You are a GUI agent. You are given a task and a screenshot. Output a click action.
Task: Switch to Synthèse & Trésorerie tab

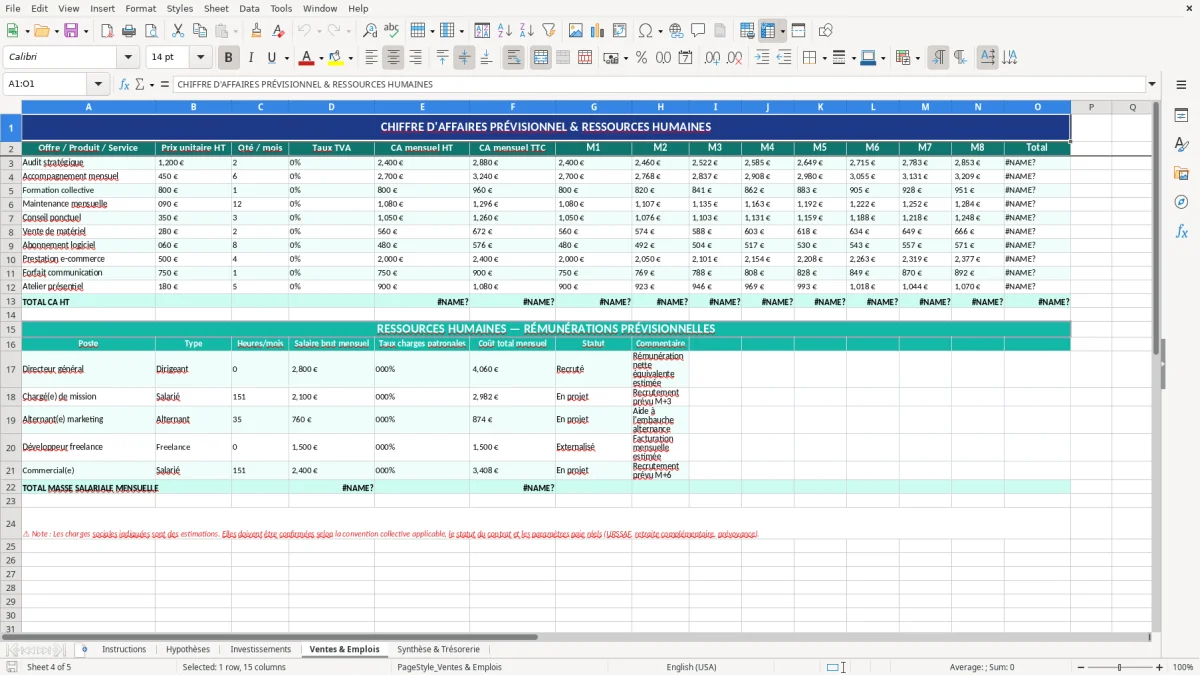[x=438, y=649]
